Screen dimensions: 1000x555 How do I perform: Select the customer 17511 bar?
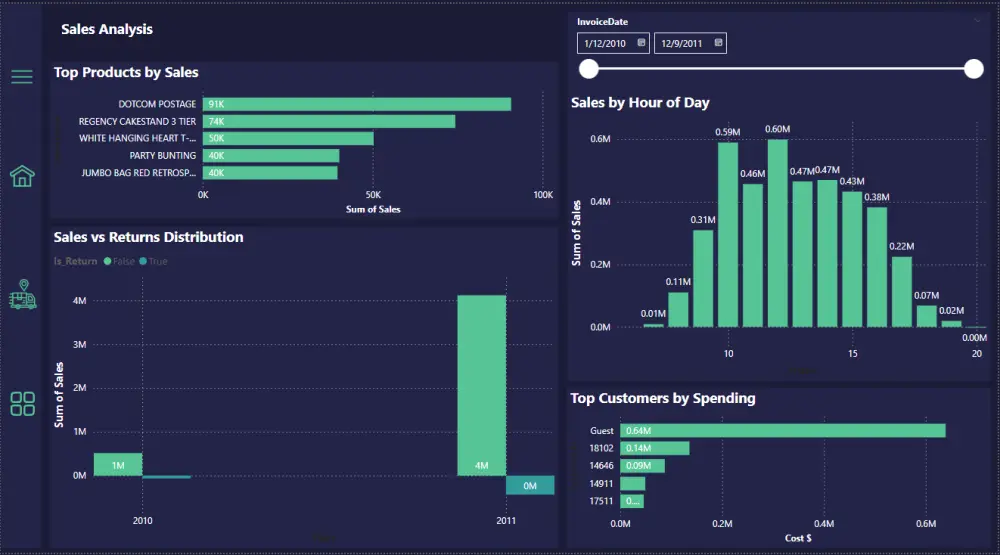pyautogui.click(x=632, y=501)
